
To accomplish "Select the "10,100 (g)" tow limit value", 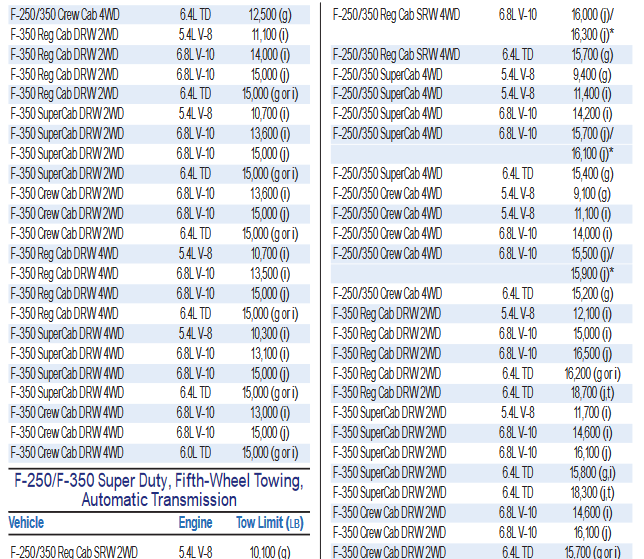I will pos(270,552).
